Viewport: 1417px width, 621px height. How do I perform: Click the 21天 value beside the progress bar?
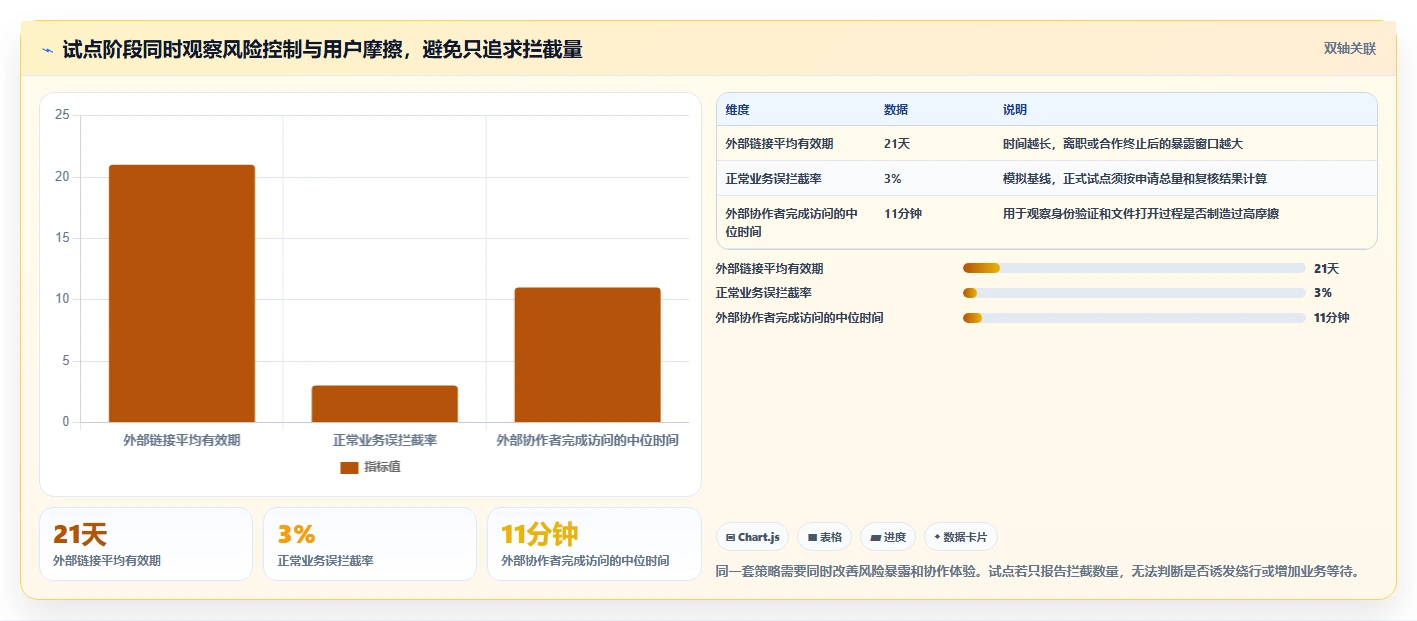tap(1326, 268)
